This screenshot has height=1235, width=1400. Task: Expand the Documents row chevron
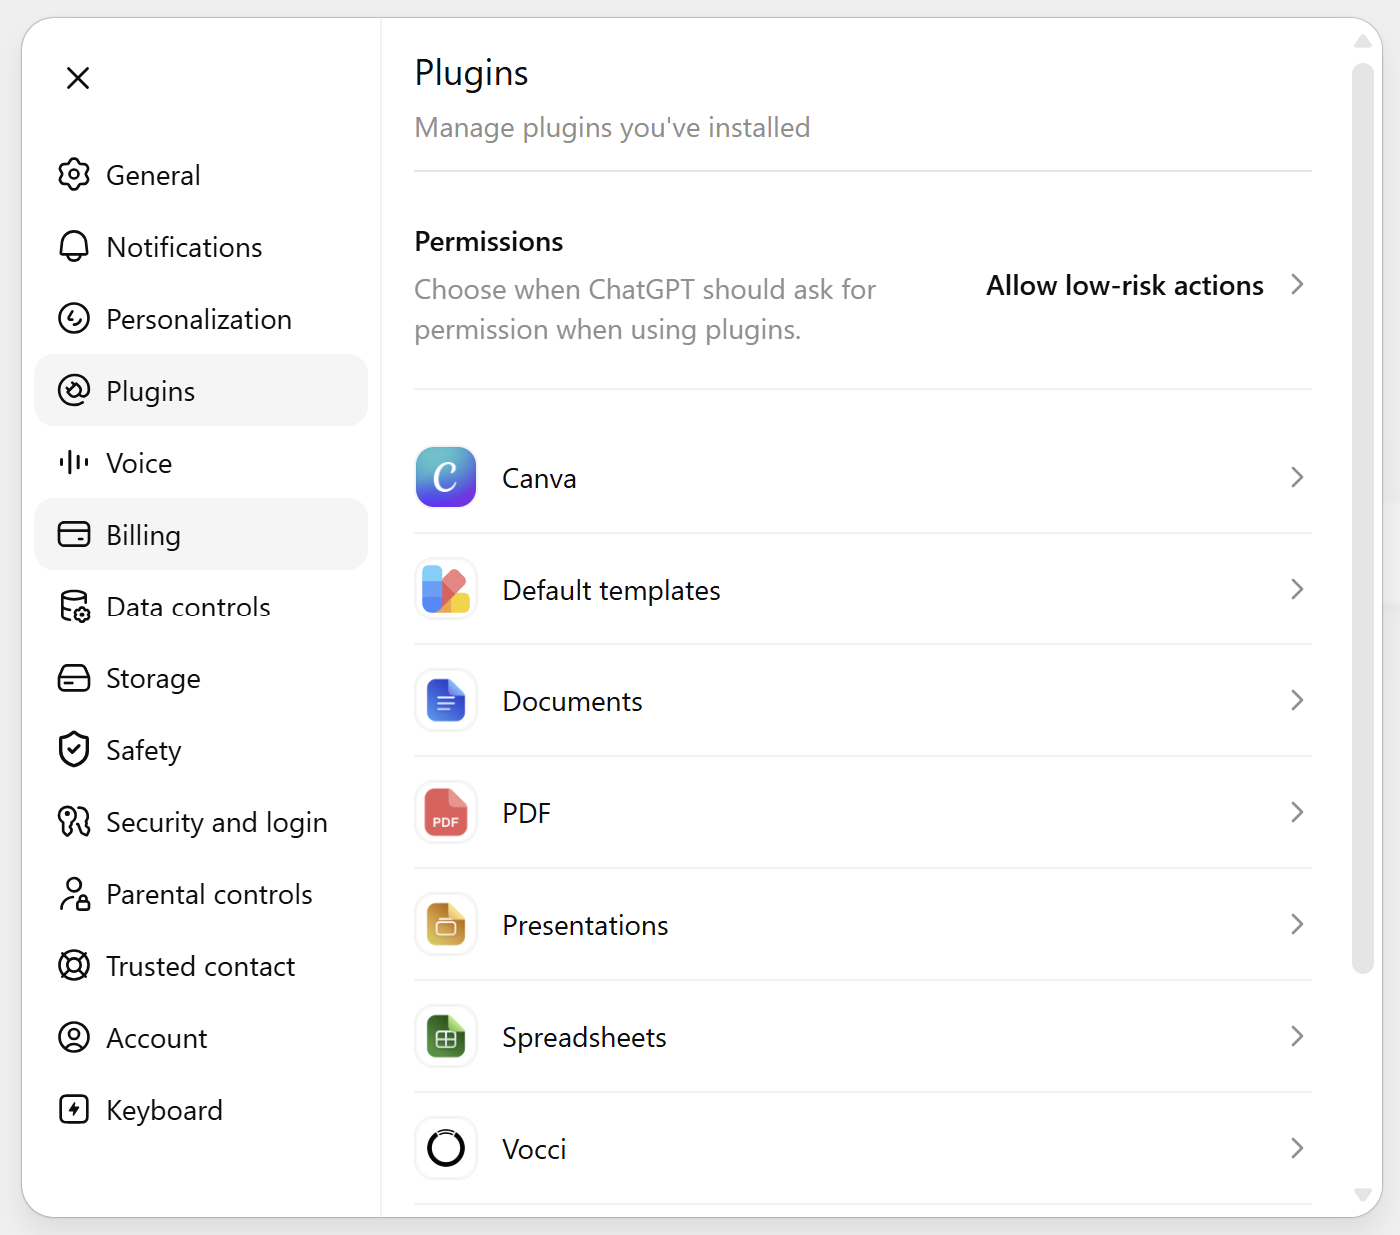tap(1297, 701)
